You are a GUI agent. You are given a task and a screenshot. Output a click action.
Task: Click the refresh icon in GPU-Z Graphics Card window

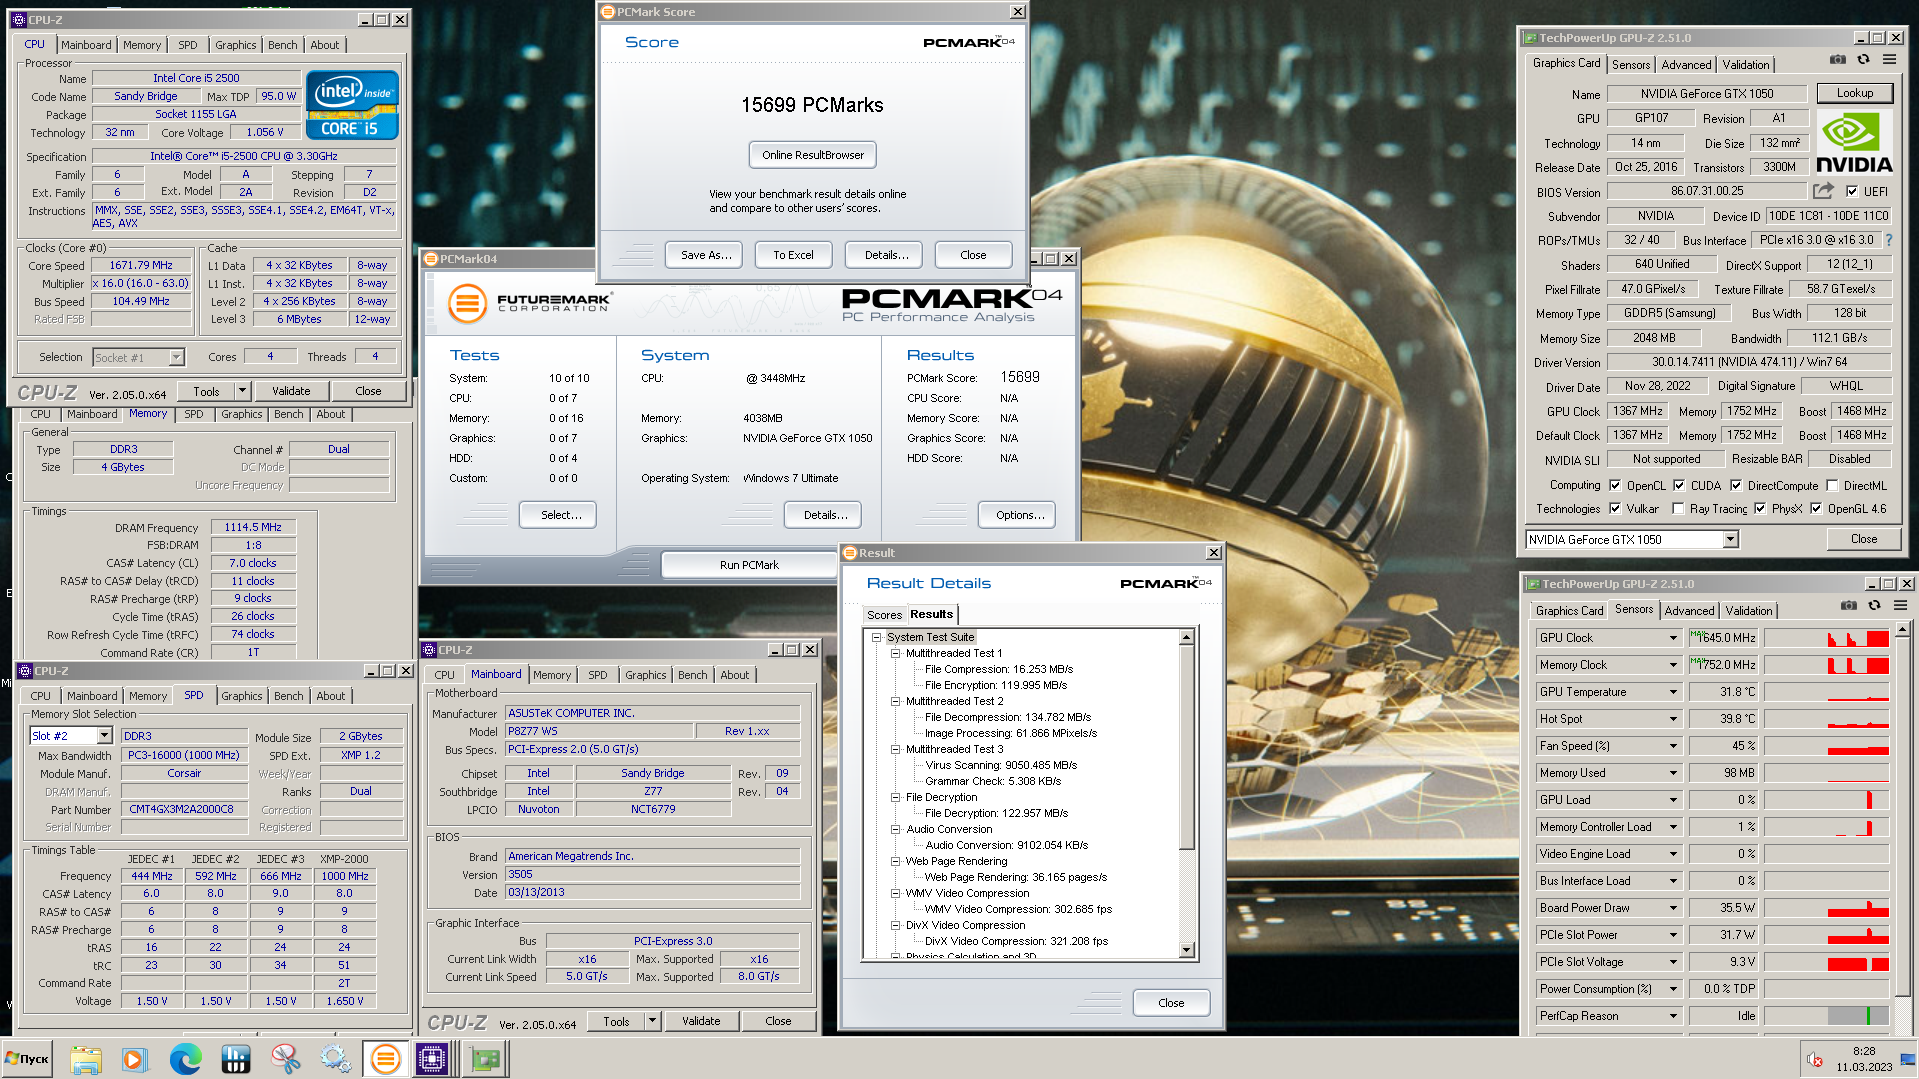[1863, 60]
